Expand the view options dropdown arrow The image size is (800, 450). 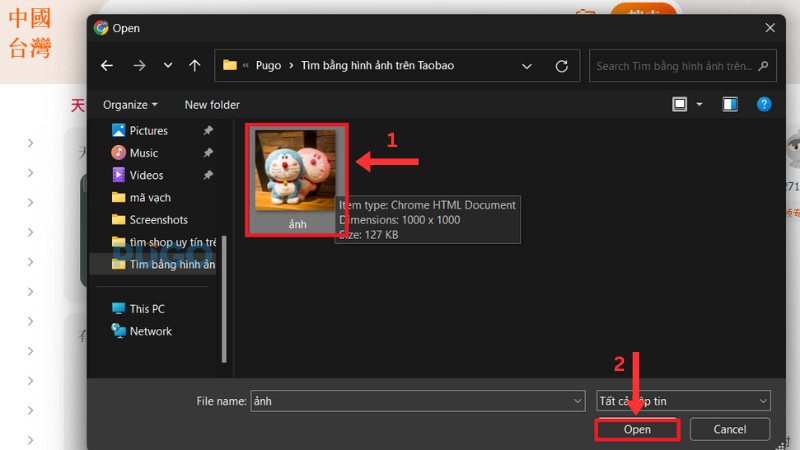[699, 104]
